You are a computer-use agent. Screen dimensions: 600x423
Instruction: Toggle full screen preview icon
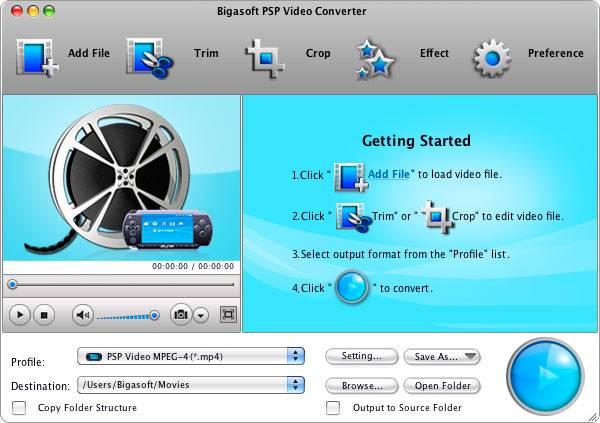coord(228,315)
